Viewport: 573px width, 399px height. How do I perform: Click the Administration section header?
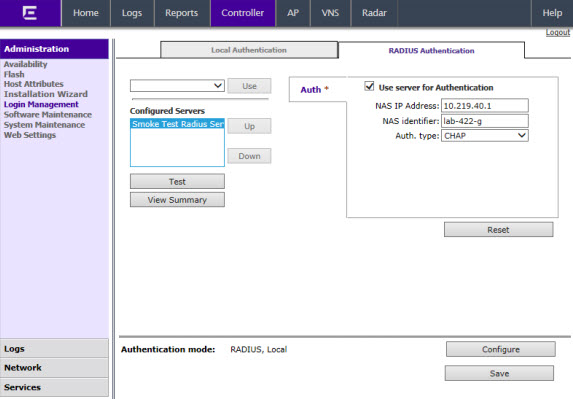click(54, 49)
